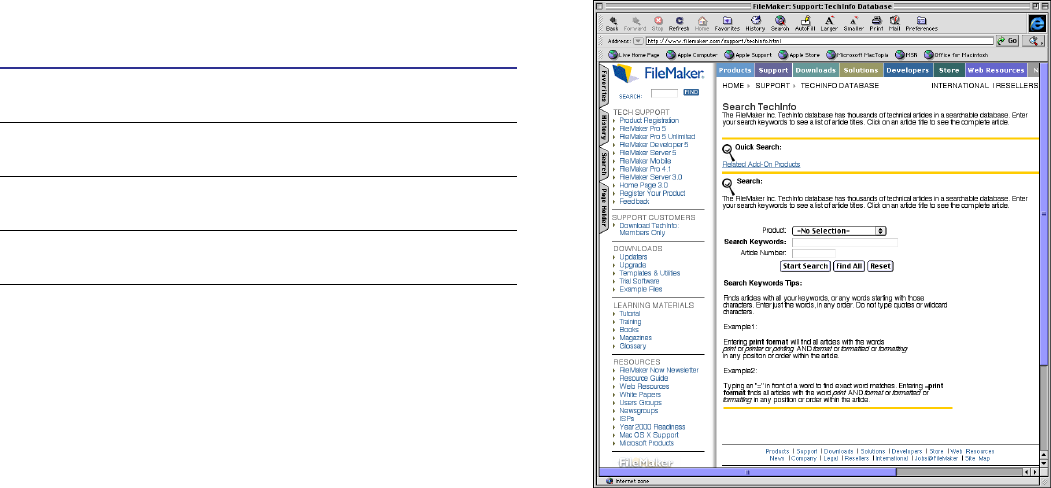Click HOME in the breadcrumb trail
The image size is (1051, 488).
point(733,86)
